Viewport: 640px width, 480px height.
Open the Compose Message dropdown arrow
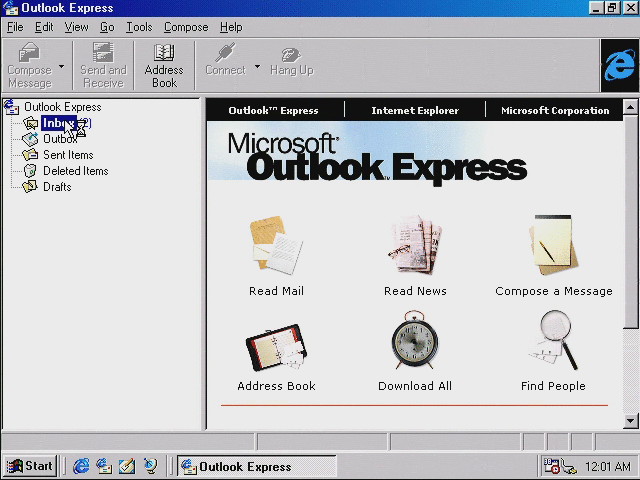[x=62, y=66]
